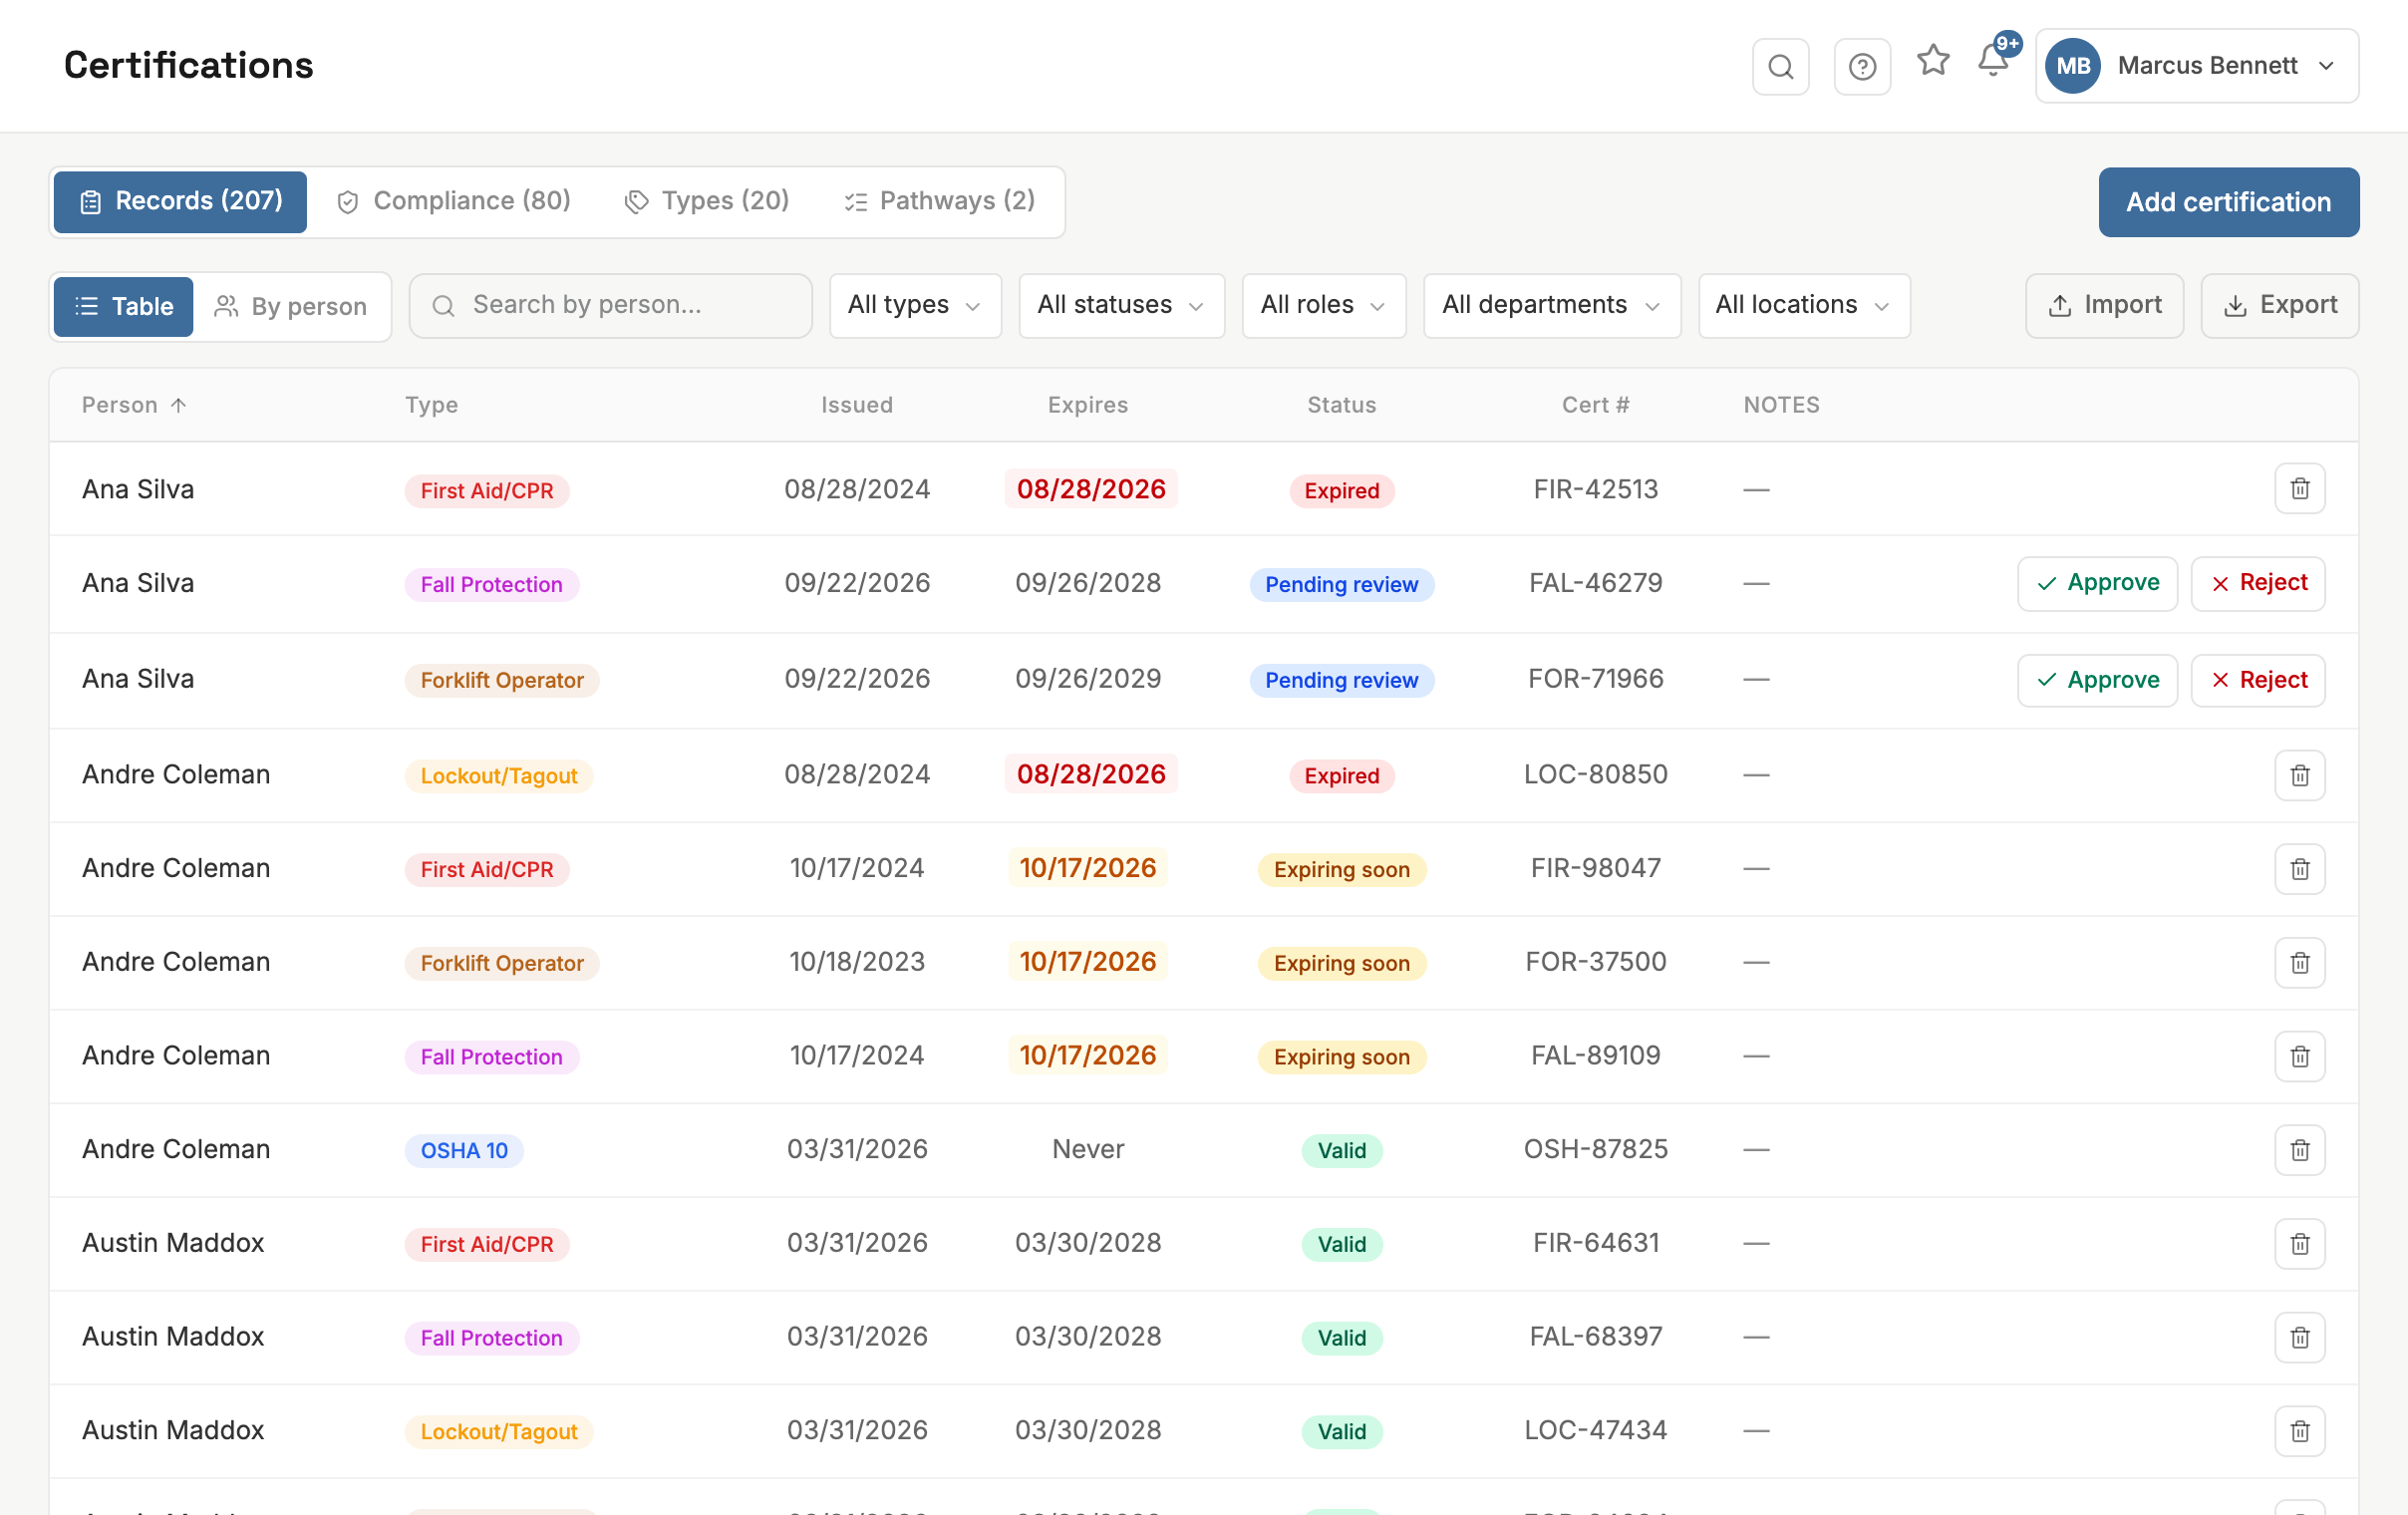Expand the Marcus Bennett account menu chevron
This screenshot has width=2408, height=1515.
(2326, 66)
